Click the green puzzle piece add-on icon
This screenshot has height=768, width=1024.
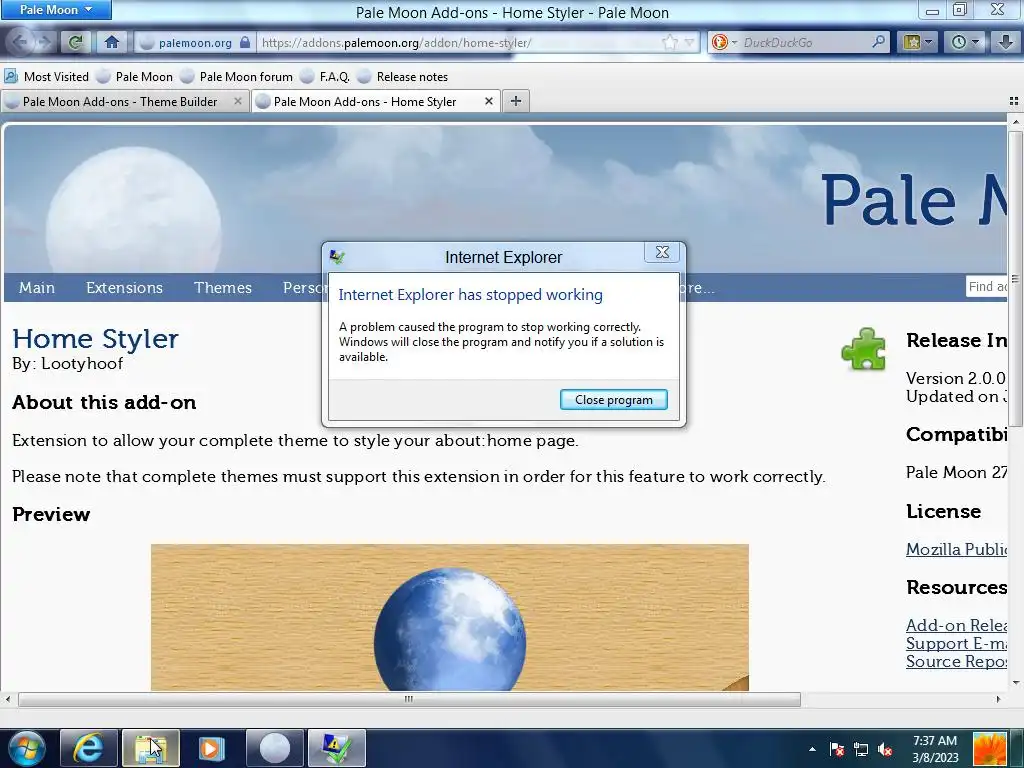tap(863, 349)
